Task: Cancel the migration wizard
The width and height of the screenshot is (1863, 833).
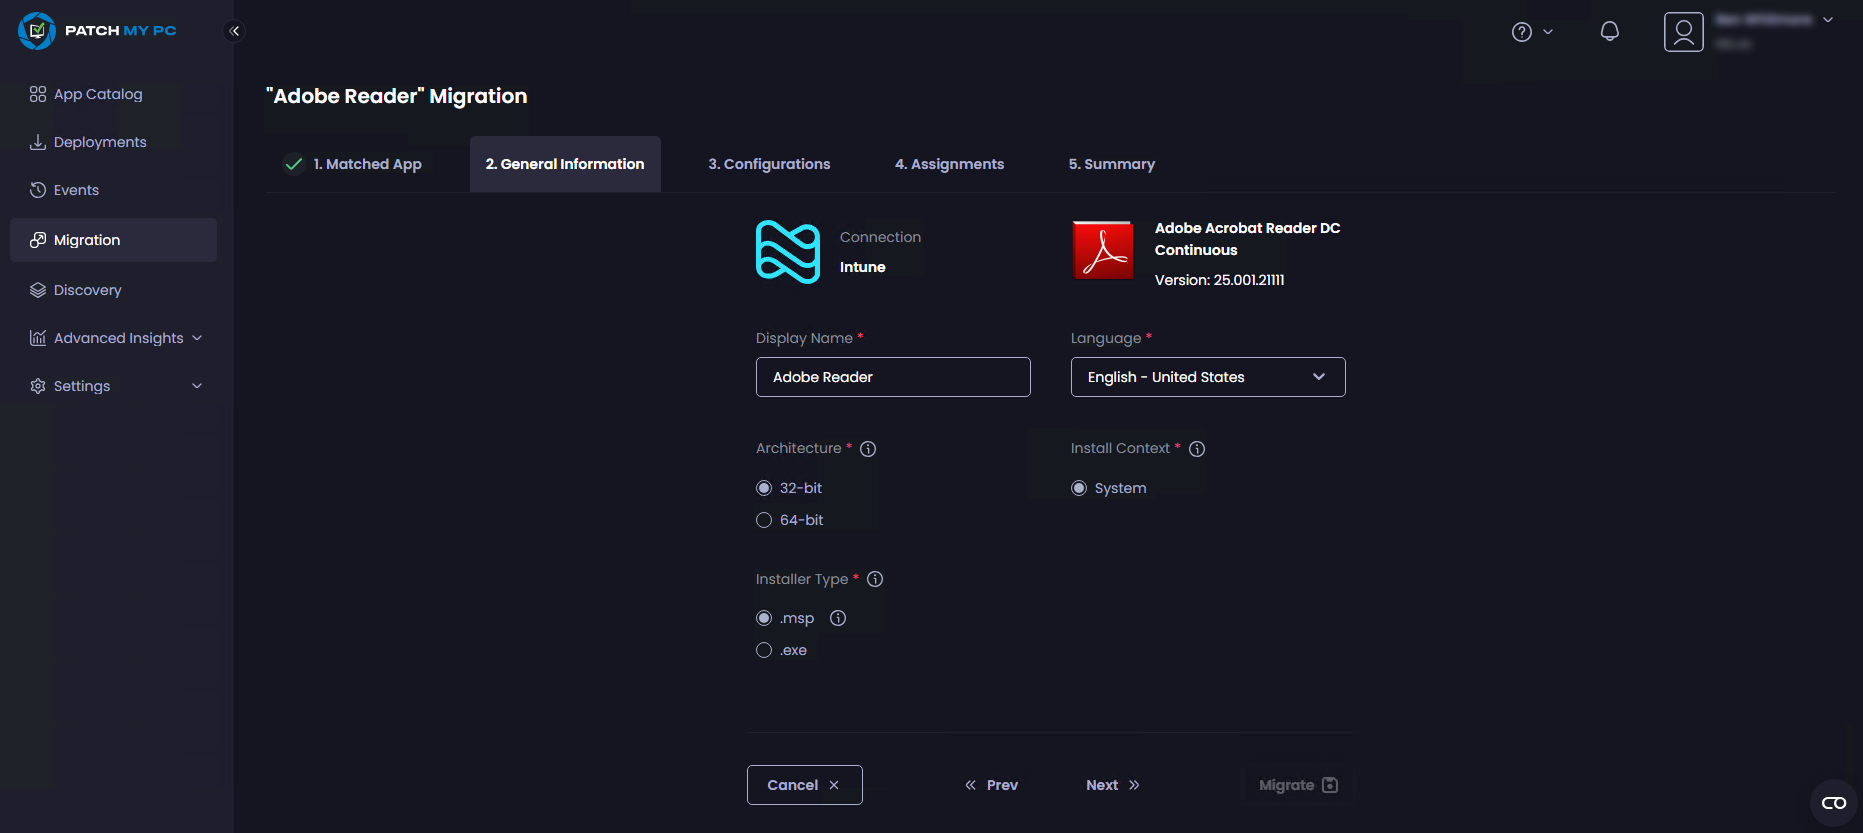Action: pos(805,785)
